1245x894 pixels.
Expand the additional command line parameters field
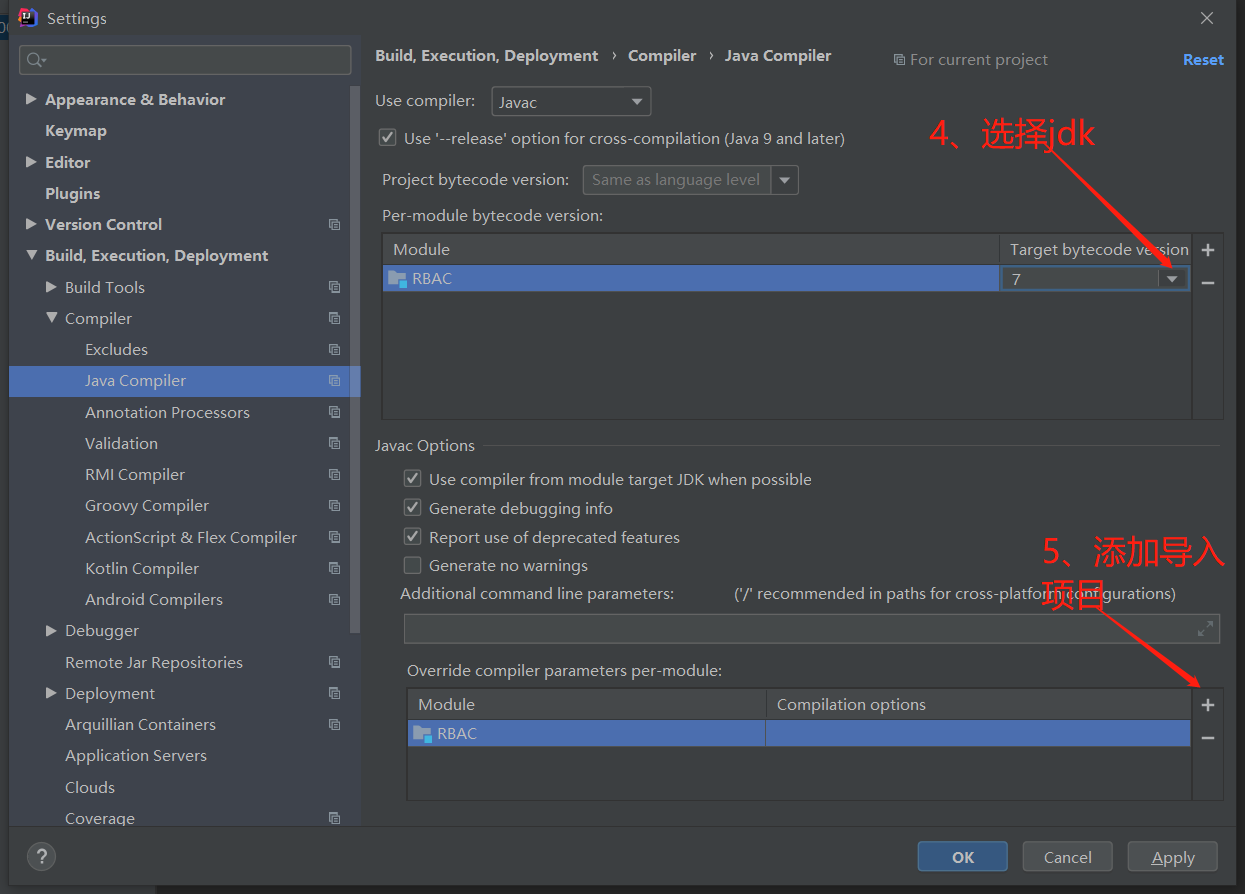point(1206,628)
